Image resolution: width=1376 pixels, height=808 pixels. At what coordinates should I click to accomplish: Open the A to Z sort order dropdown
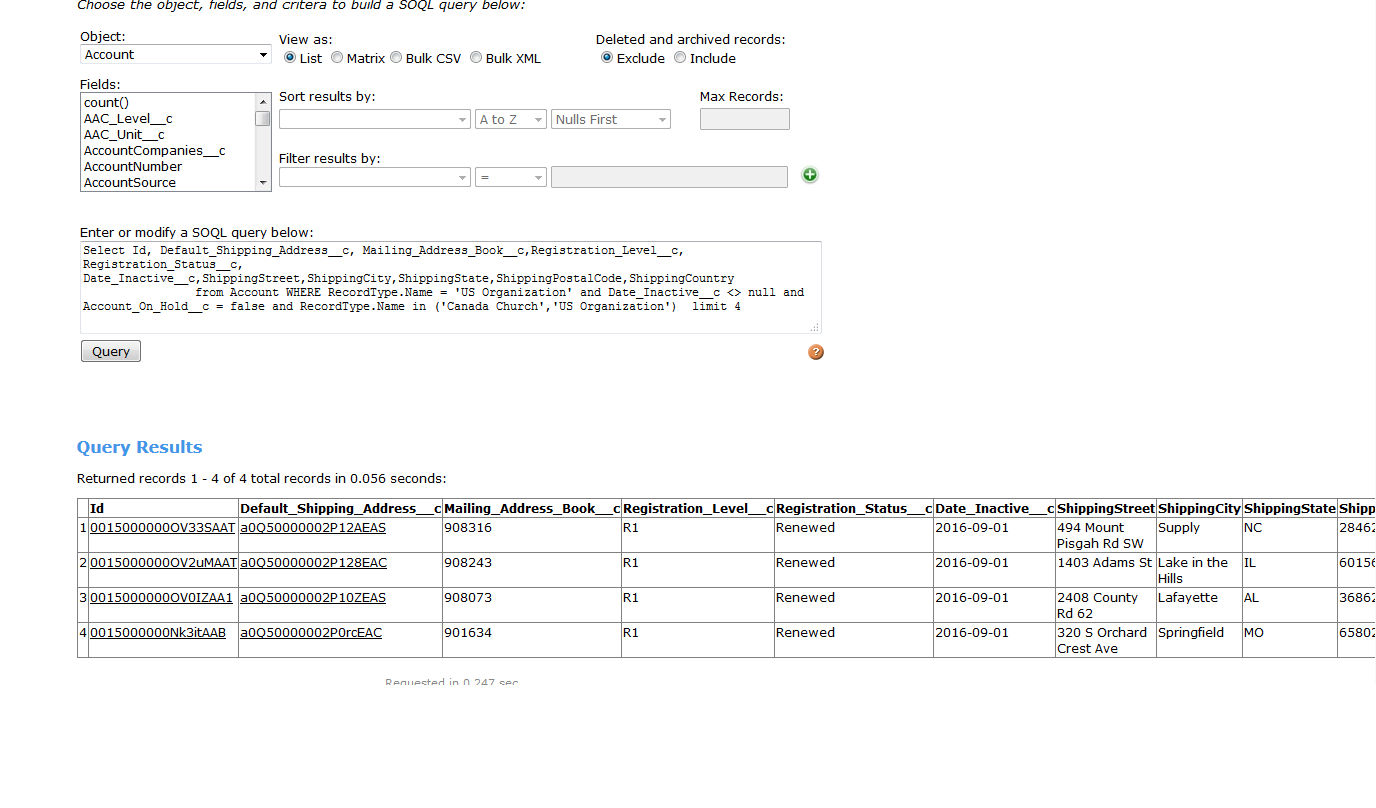click(x=510, y=120)
